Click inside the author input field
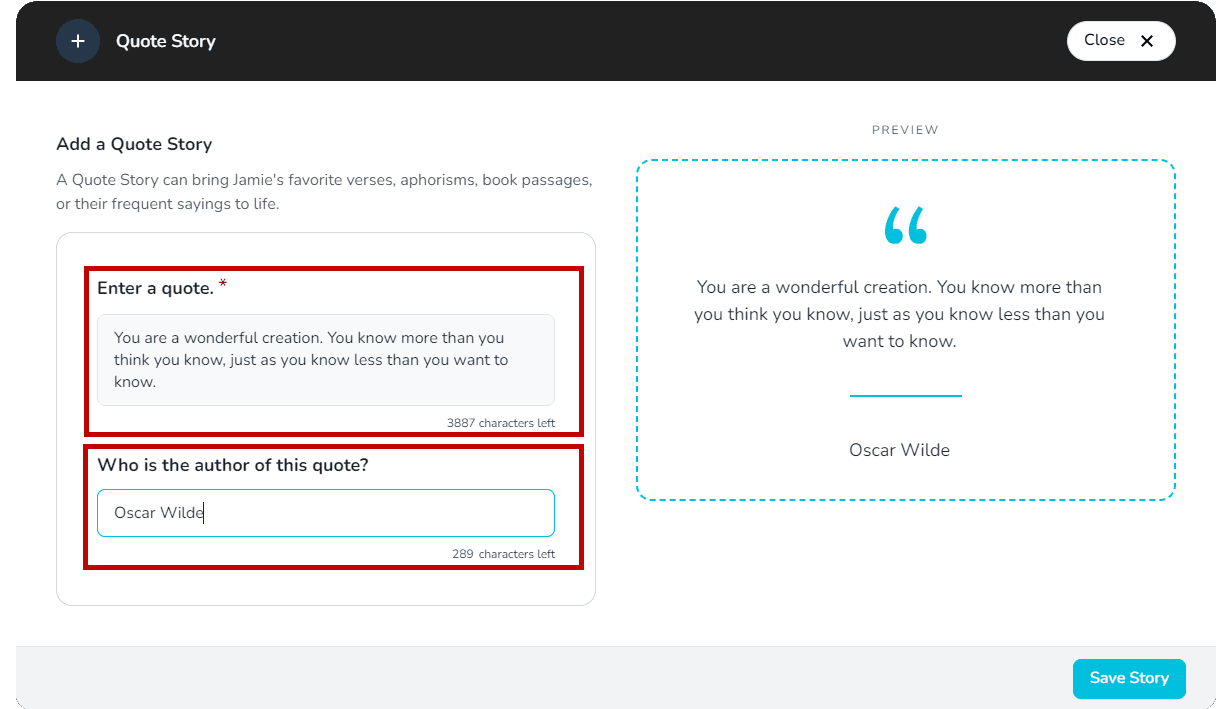This screenshot has width=1230, height=709. [325, 512]
